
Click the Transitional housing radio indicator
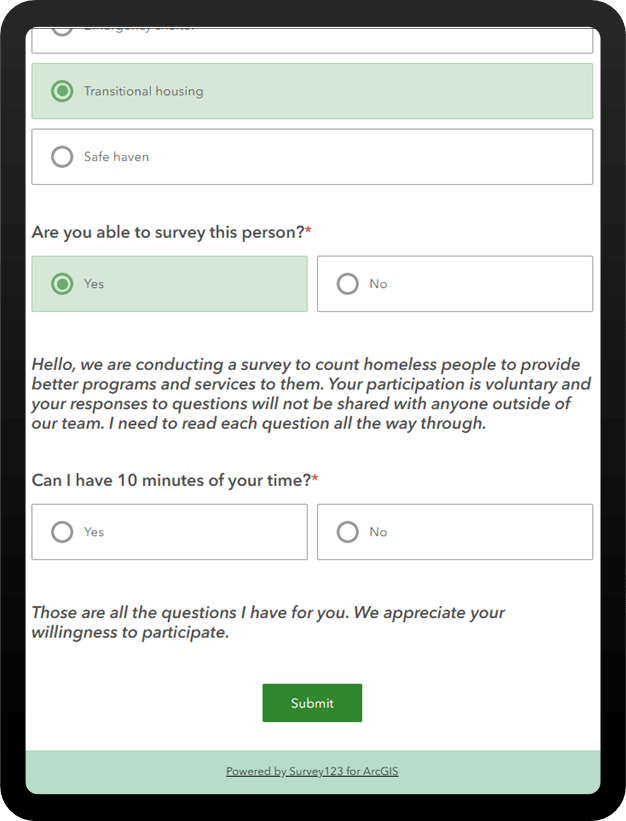[61, 90]
